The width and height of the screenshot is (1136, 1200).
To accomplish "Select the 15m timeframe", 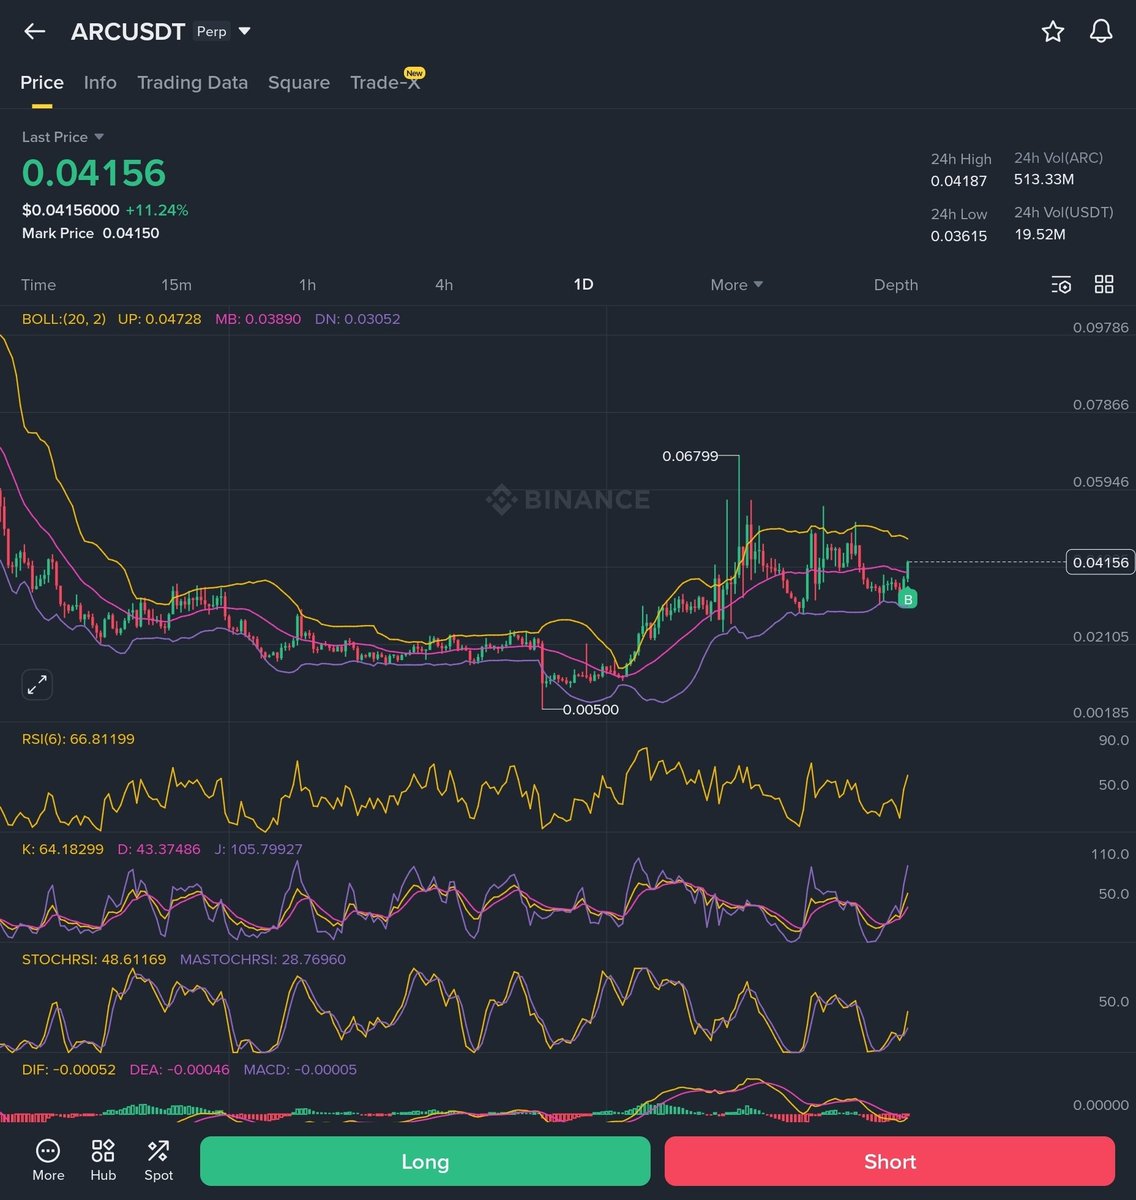I will click(x=176, y=285).
